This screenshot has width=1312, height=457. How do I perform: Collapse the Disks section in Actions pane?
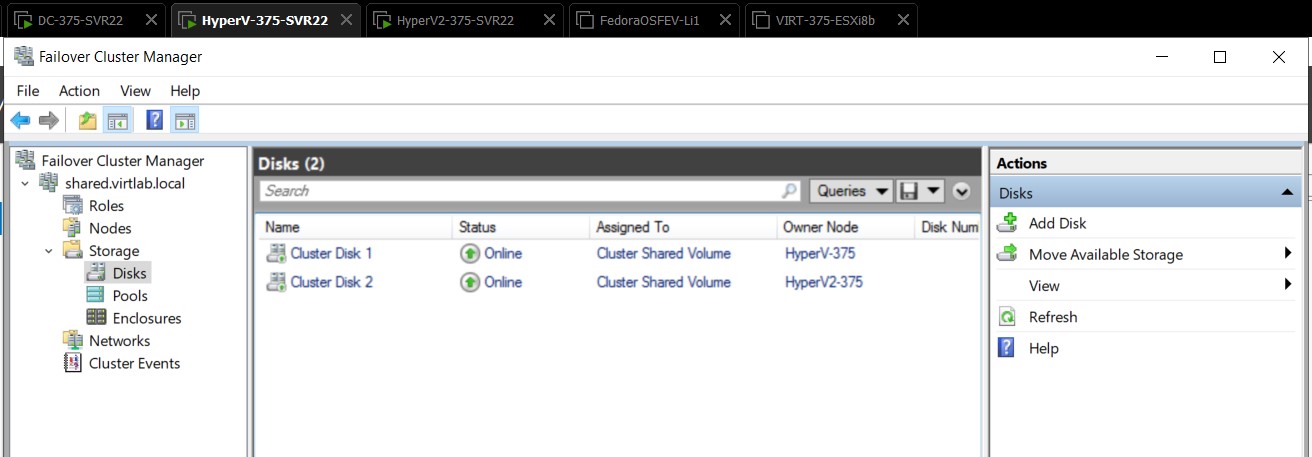tap(1285, 193)
